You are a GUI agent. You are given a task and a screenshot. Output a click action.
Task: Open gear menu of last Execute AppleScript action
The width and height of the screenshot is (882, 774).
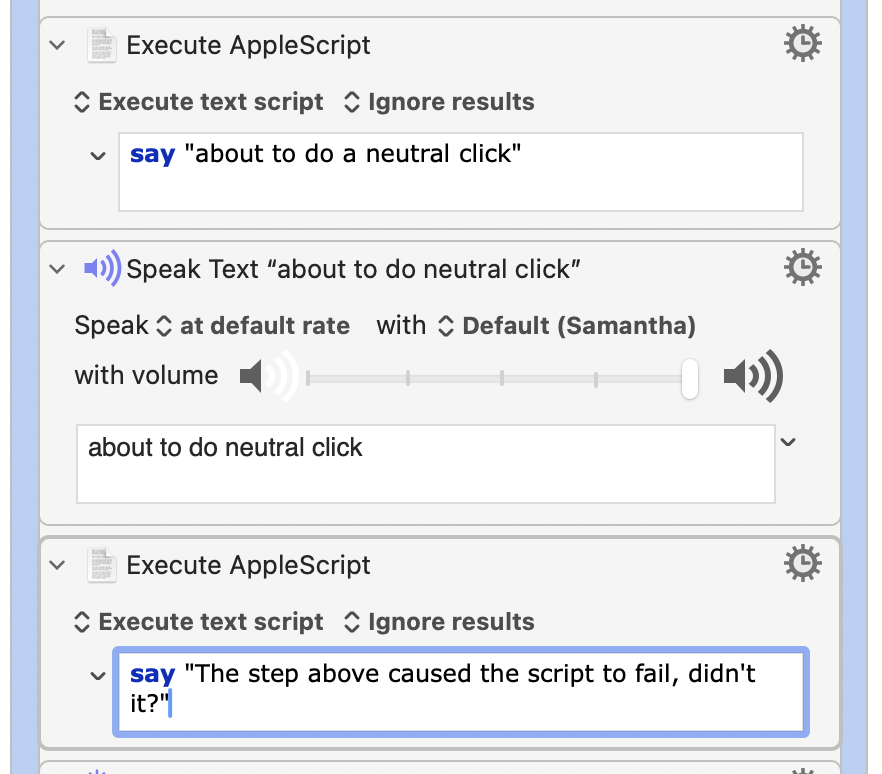pos(802,563)
